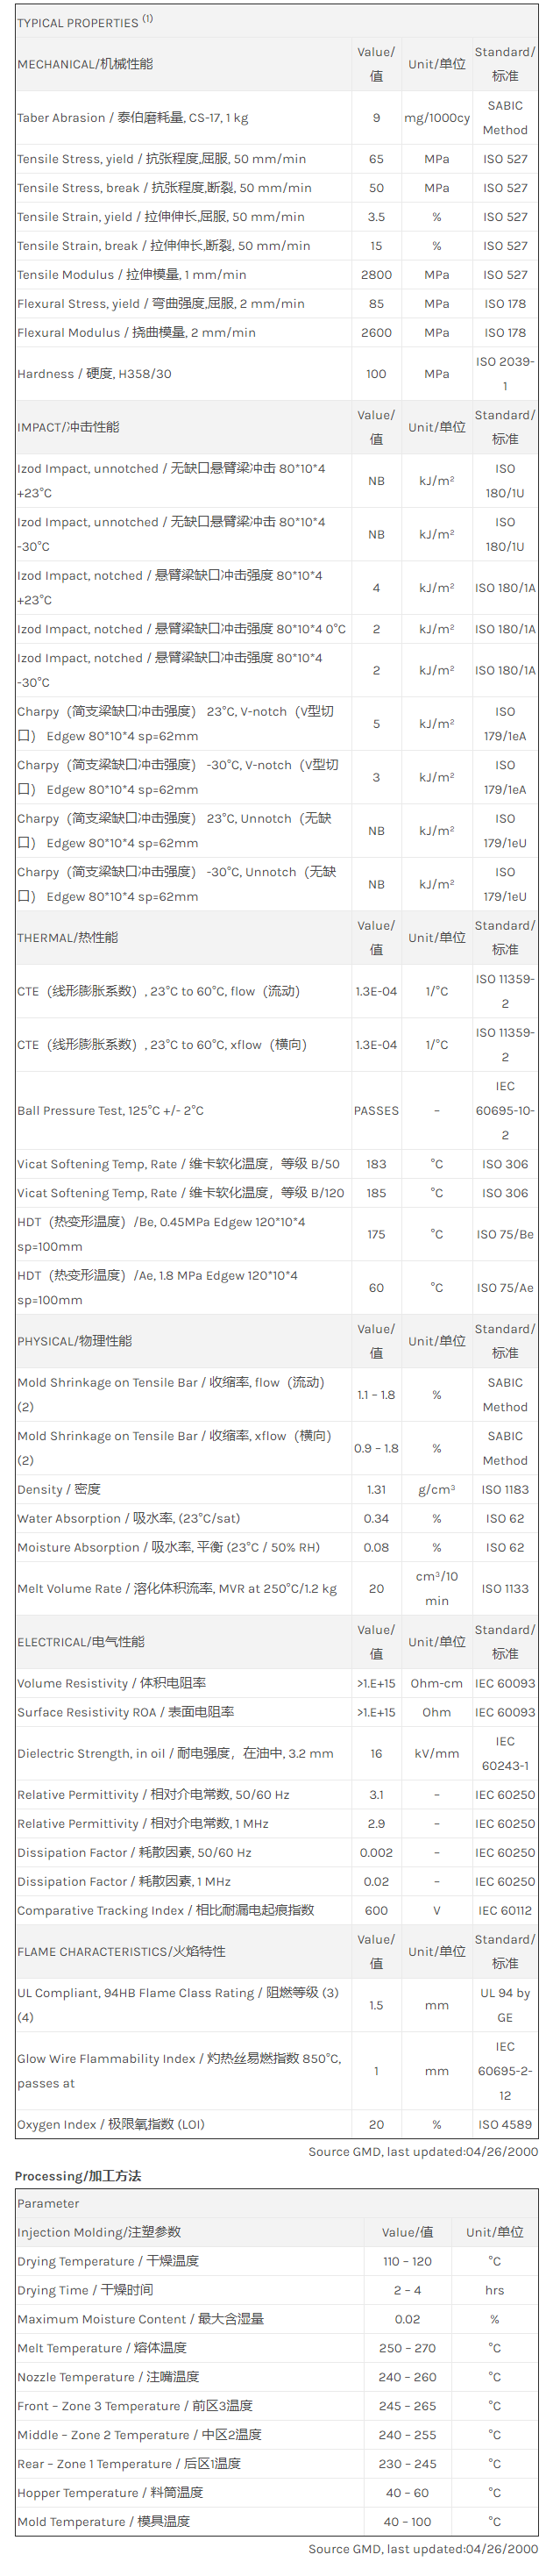This screenshot has width=546, height=2576.
Task: Select the IMPACT/冲击性能 section header
Action: click(68, 427)
